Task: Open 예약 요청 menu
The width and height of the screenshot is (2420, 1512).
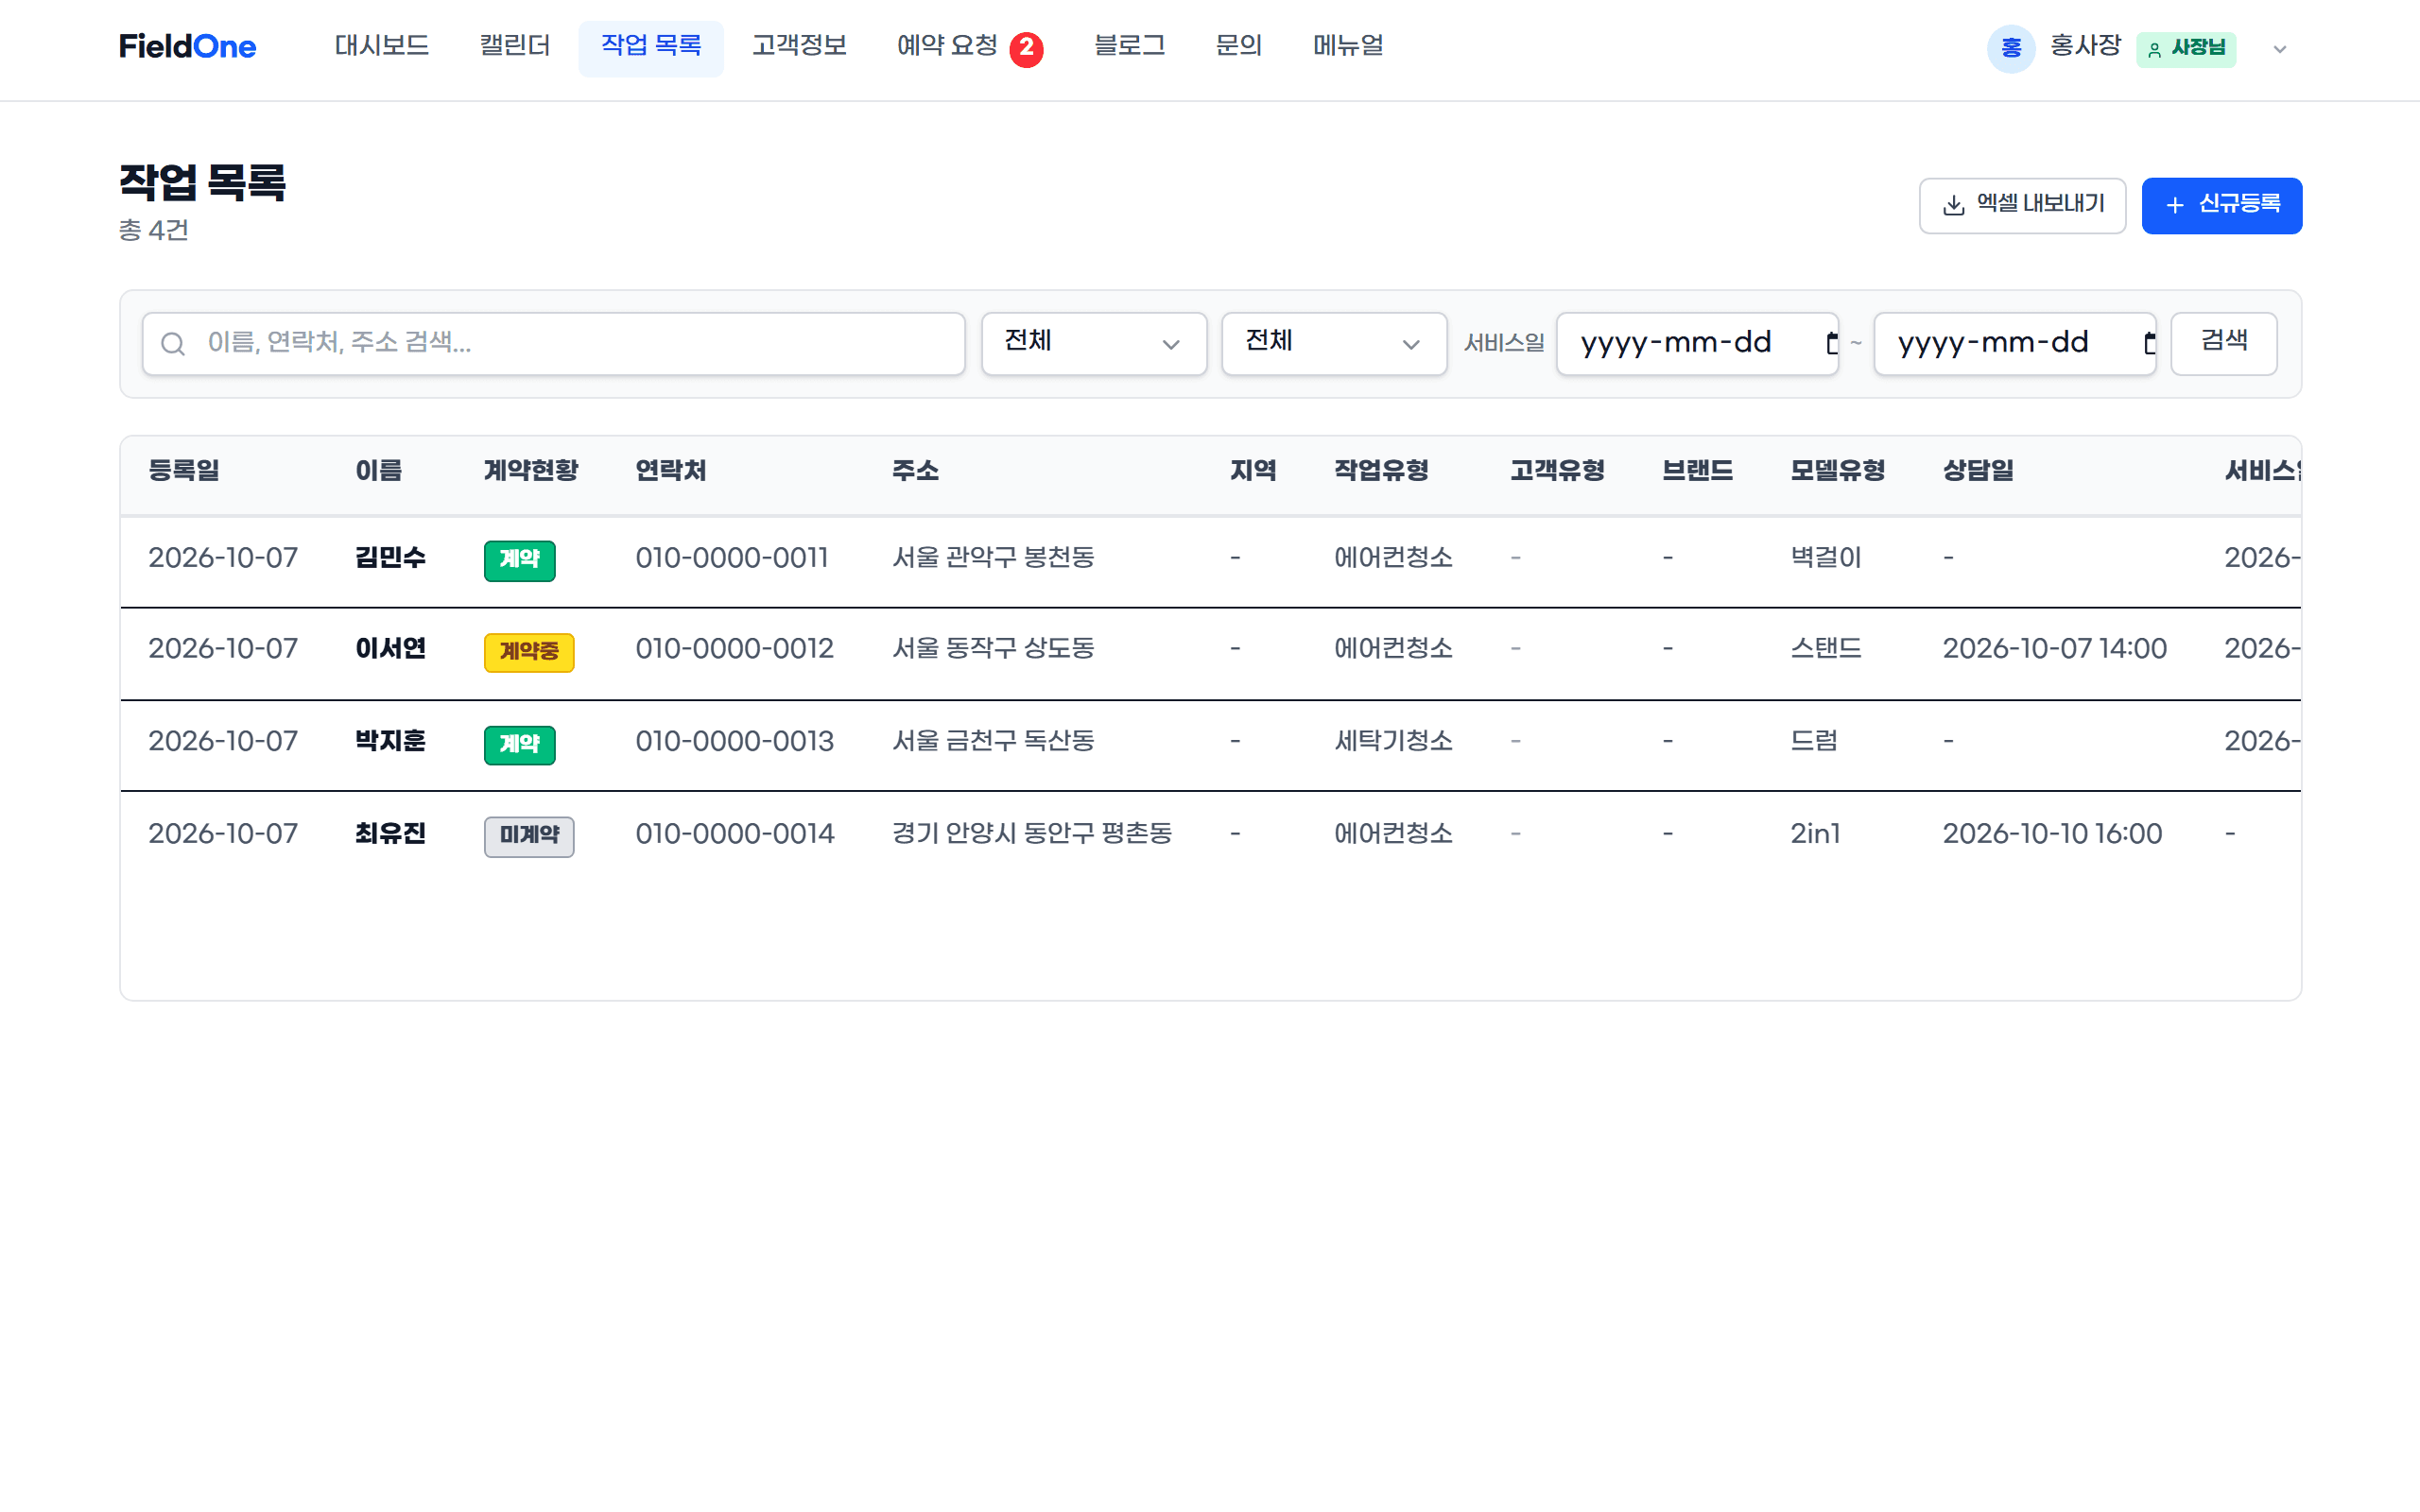Action: click(x=947, y=47)
